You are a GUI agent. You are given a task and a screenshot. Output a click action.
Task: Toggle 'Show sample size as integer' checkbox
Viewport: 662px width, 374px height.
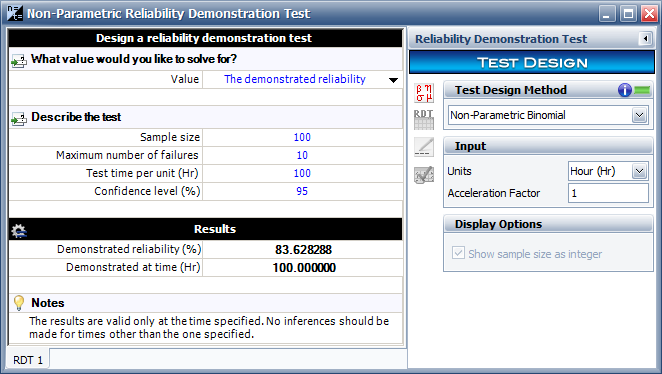click(458, 253)
